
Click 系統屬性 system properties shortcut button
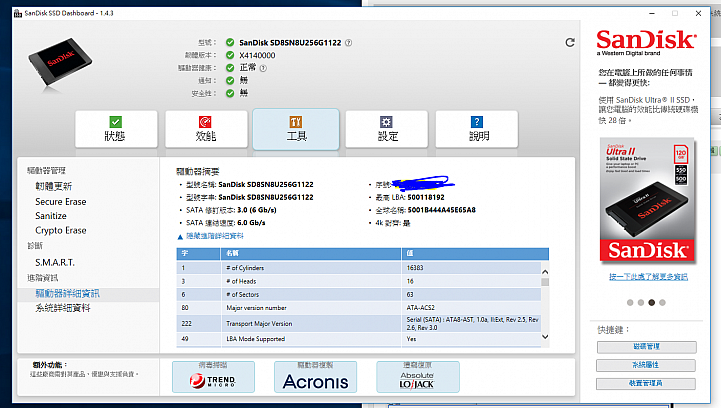click(646, 365)
